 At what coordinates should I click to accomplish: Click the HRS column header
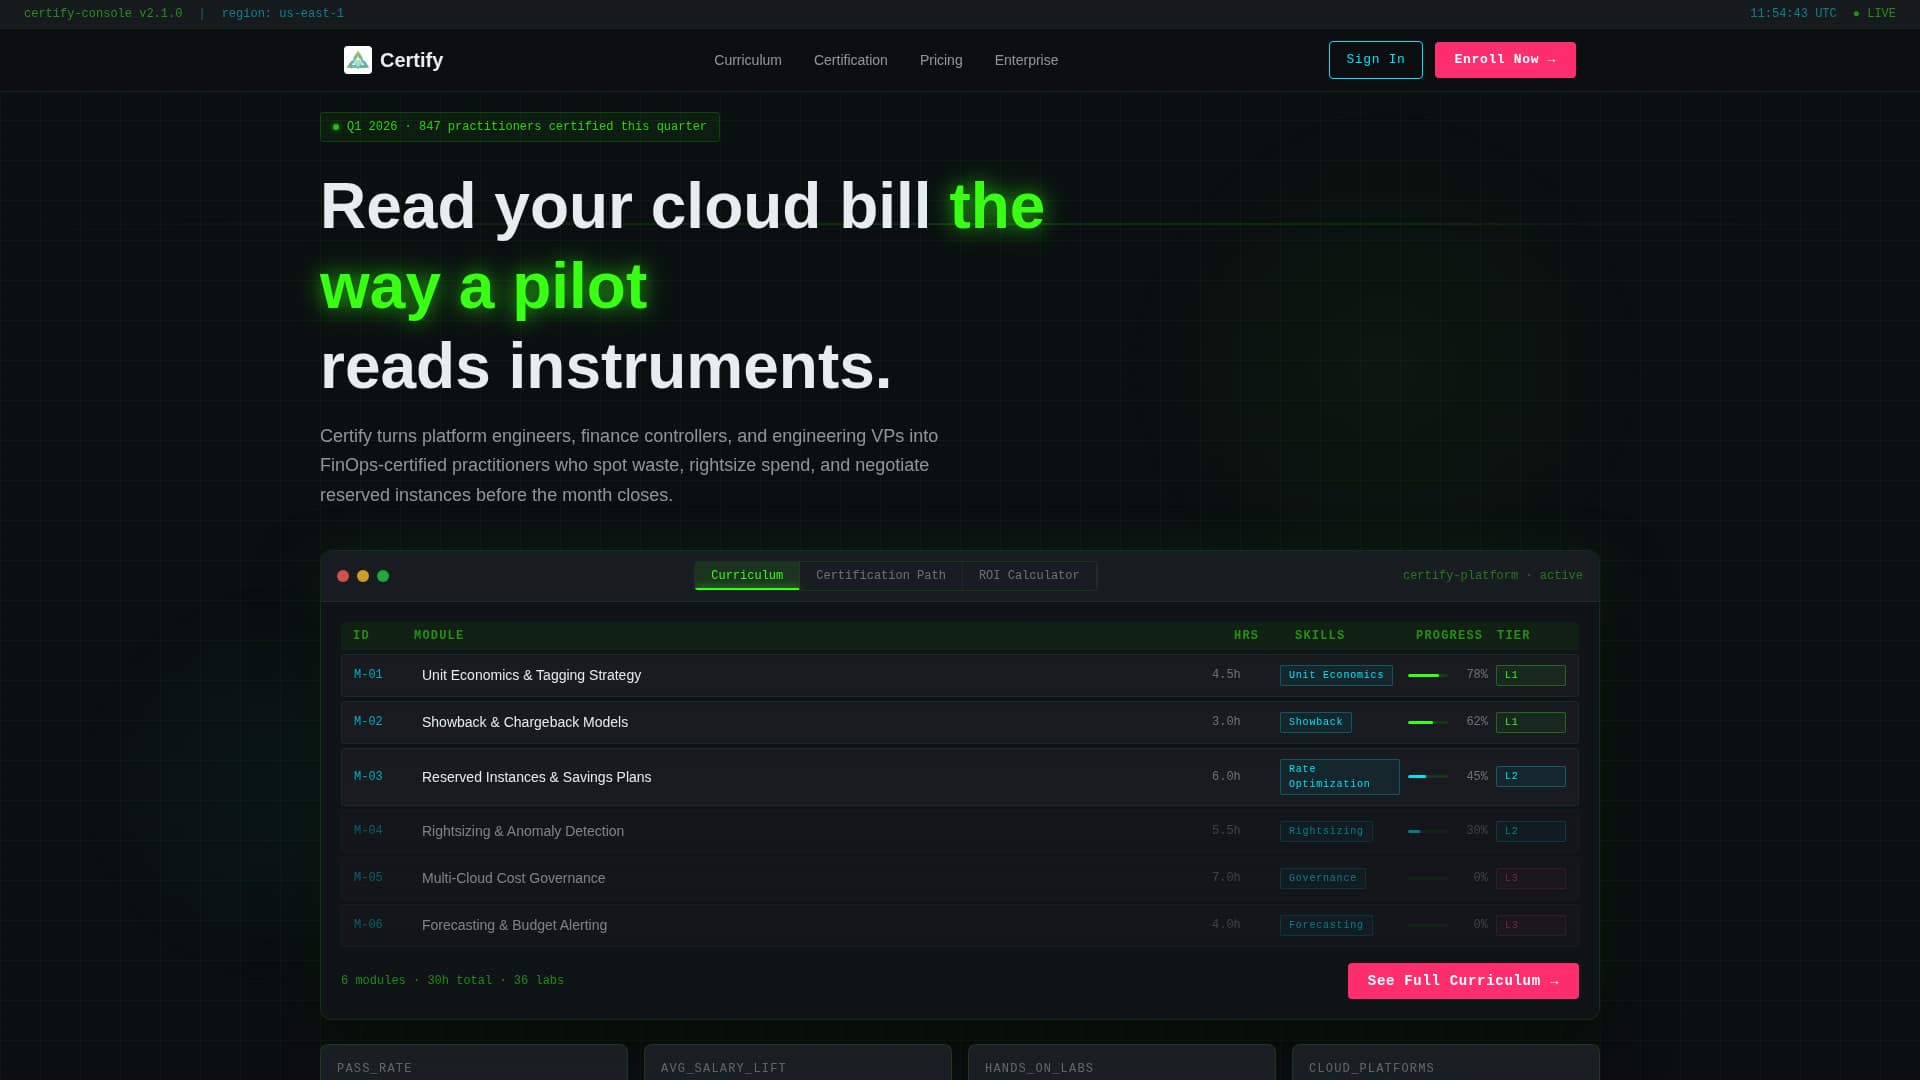coord(1246,636)
